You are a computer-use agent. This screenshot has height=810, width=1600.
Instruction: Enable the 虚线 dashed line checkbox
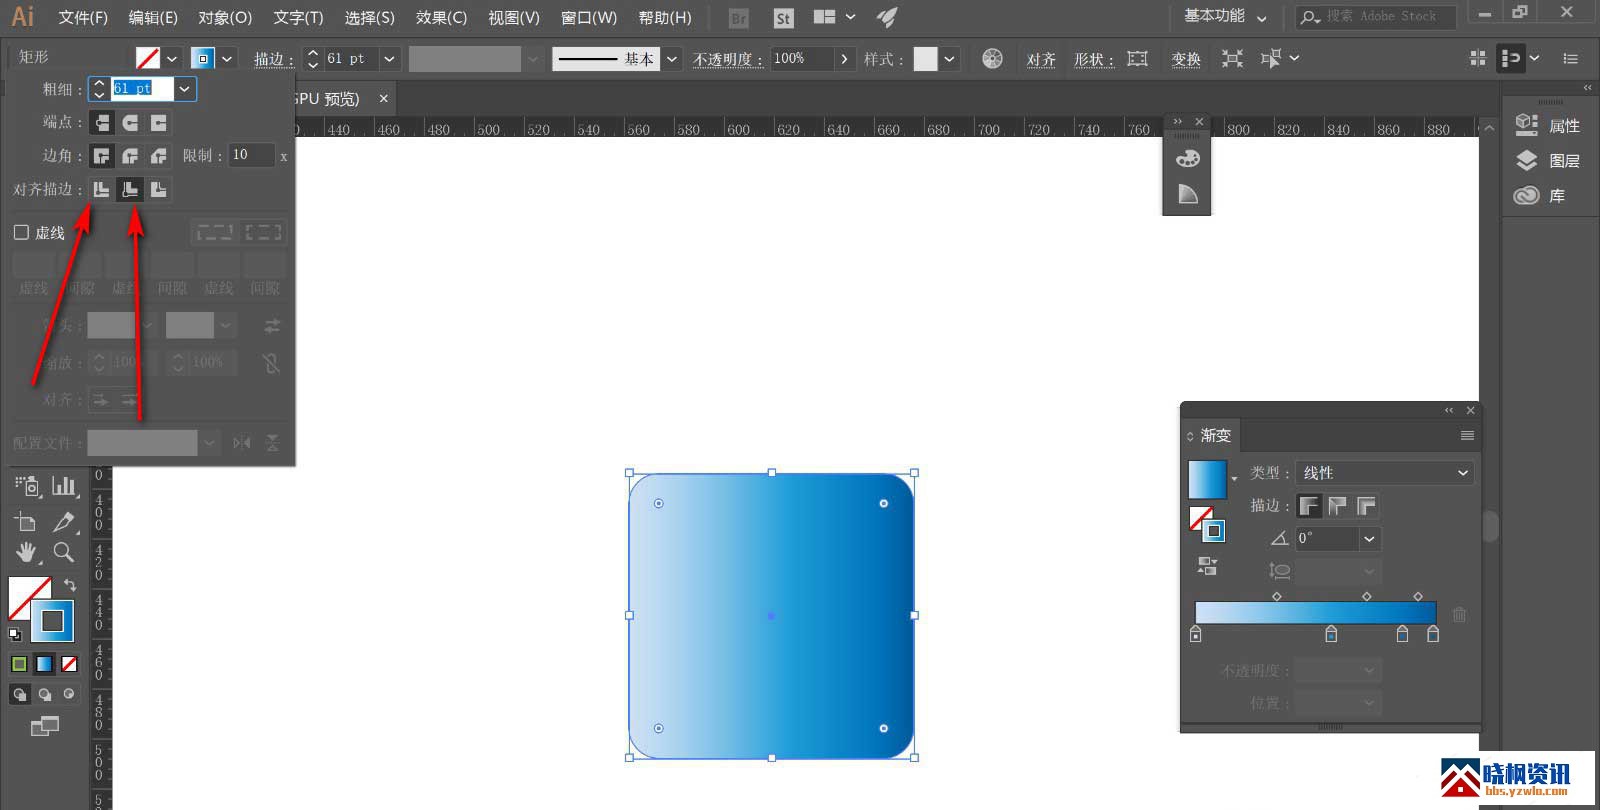point(21,232)
